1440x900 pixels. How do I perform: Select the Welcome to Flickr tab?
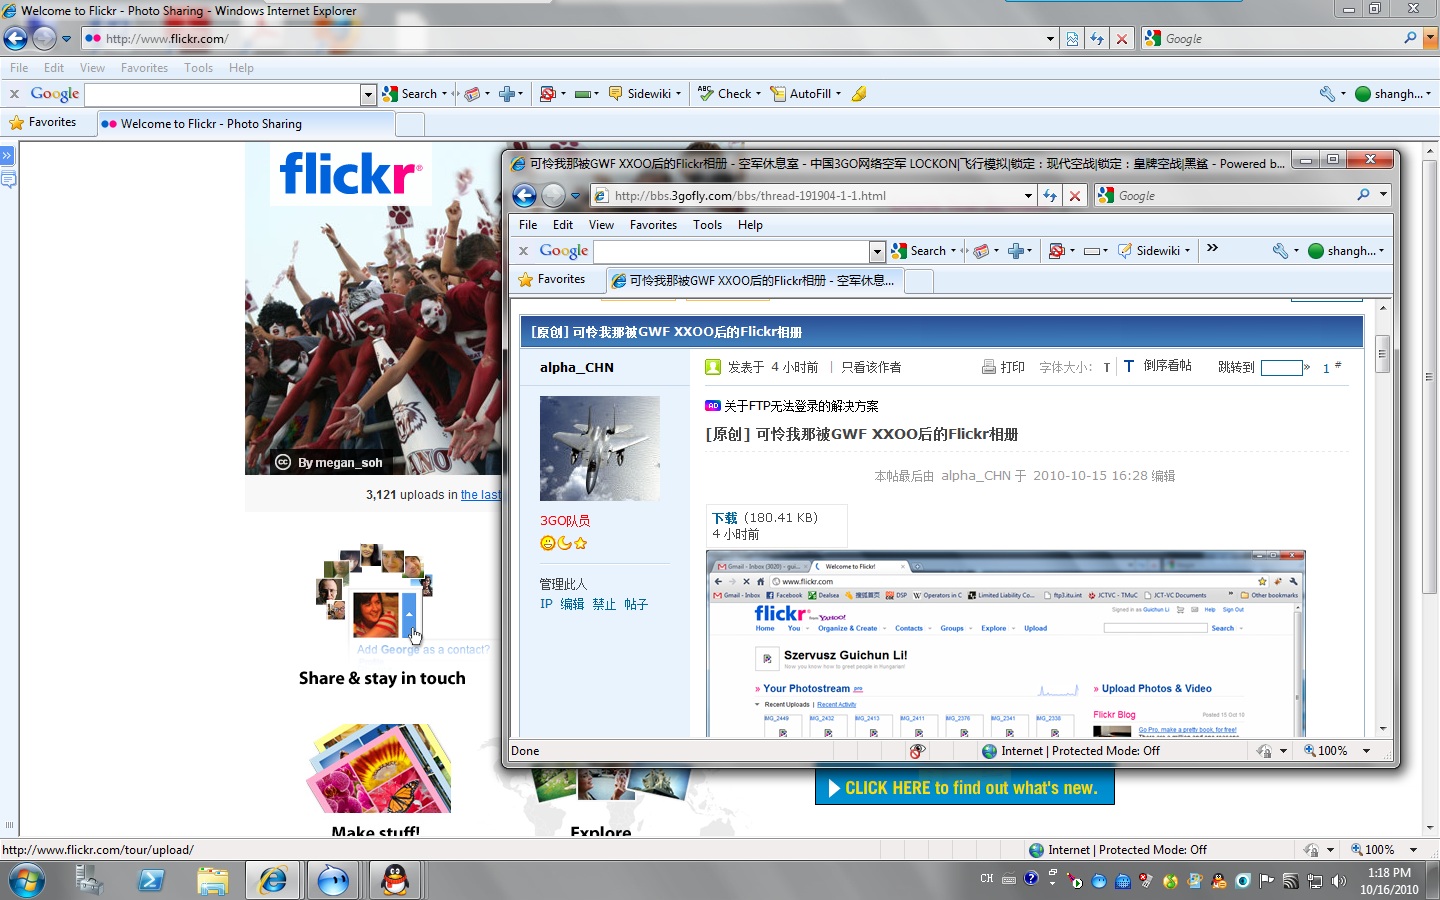click(246, 124)
